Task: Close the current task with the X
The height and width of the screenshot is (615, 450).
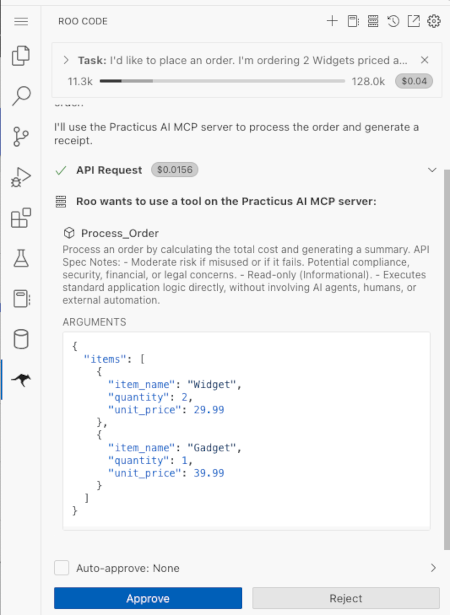Action: pyautogui.click(x=424, y=60)
